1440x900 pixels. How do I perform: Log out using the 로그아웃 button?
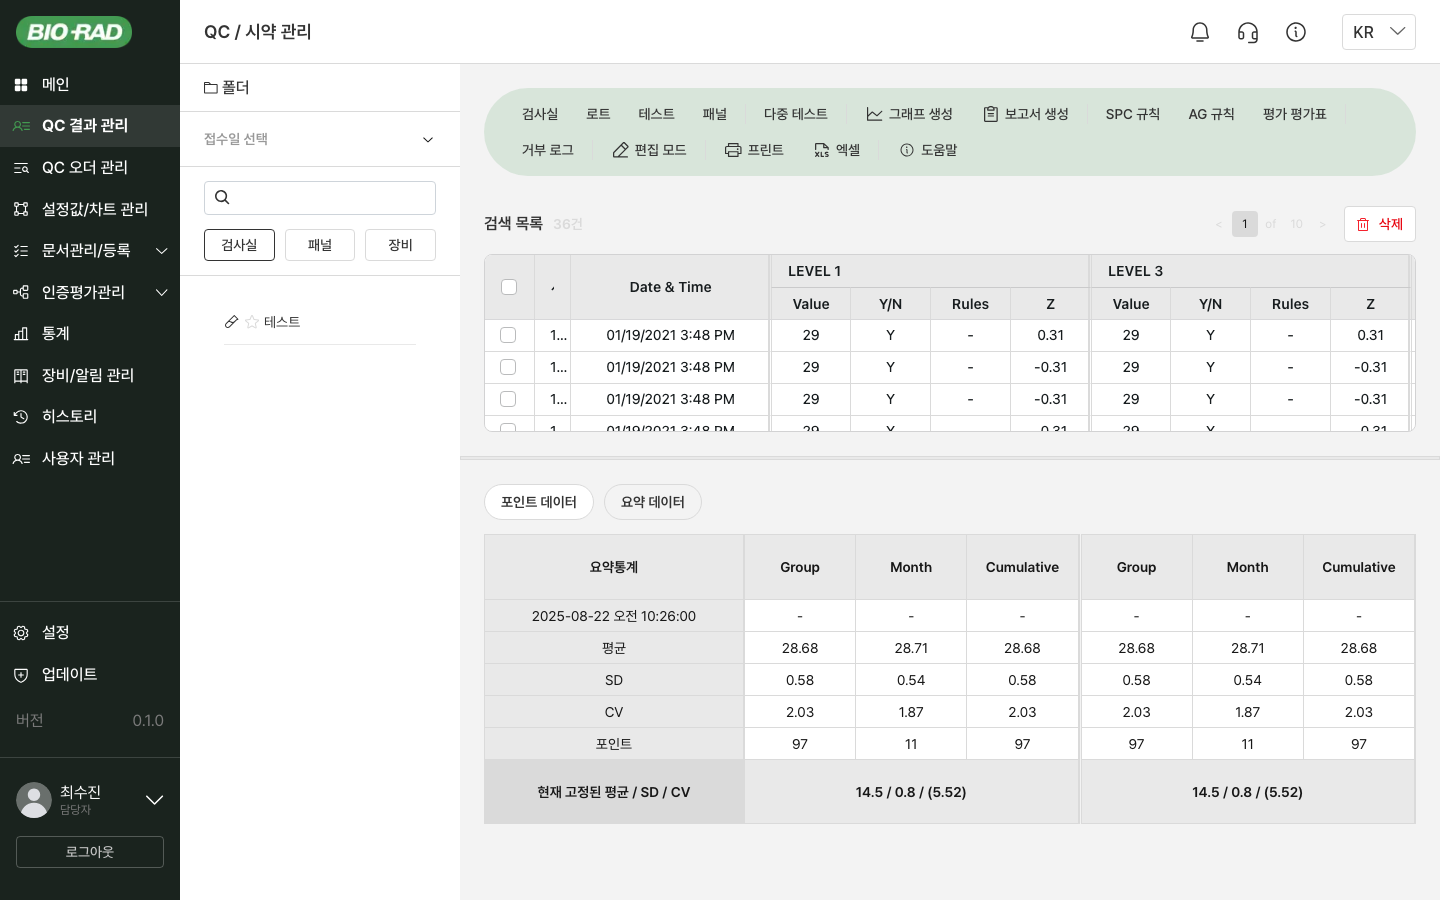coord(89,852)
